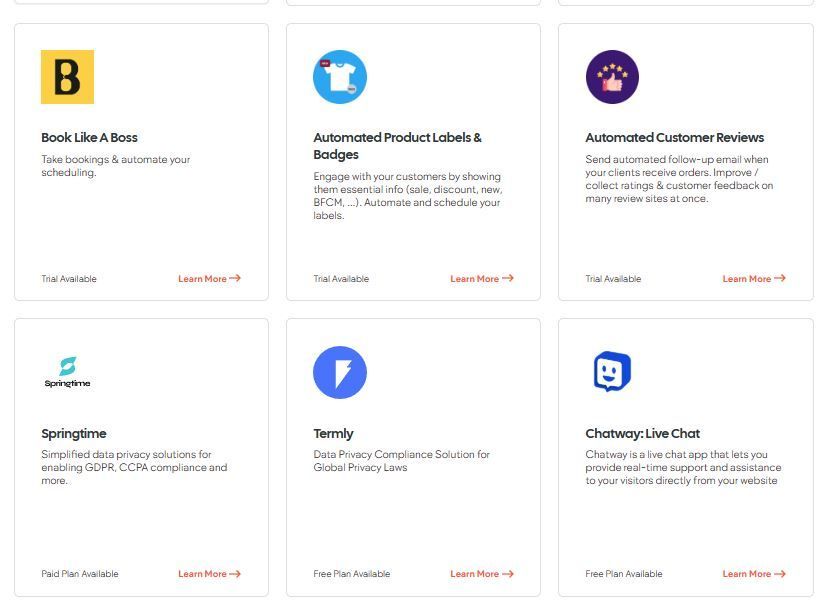
Task: Click the Chatway smiling chat bubble icon
Action: coord(612,371)
